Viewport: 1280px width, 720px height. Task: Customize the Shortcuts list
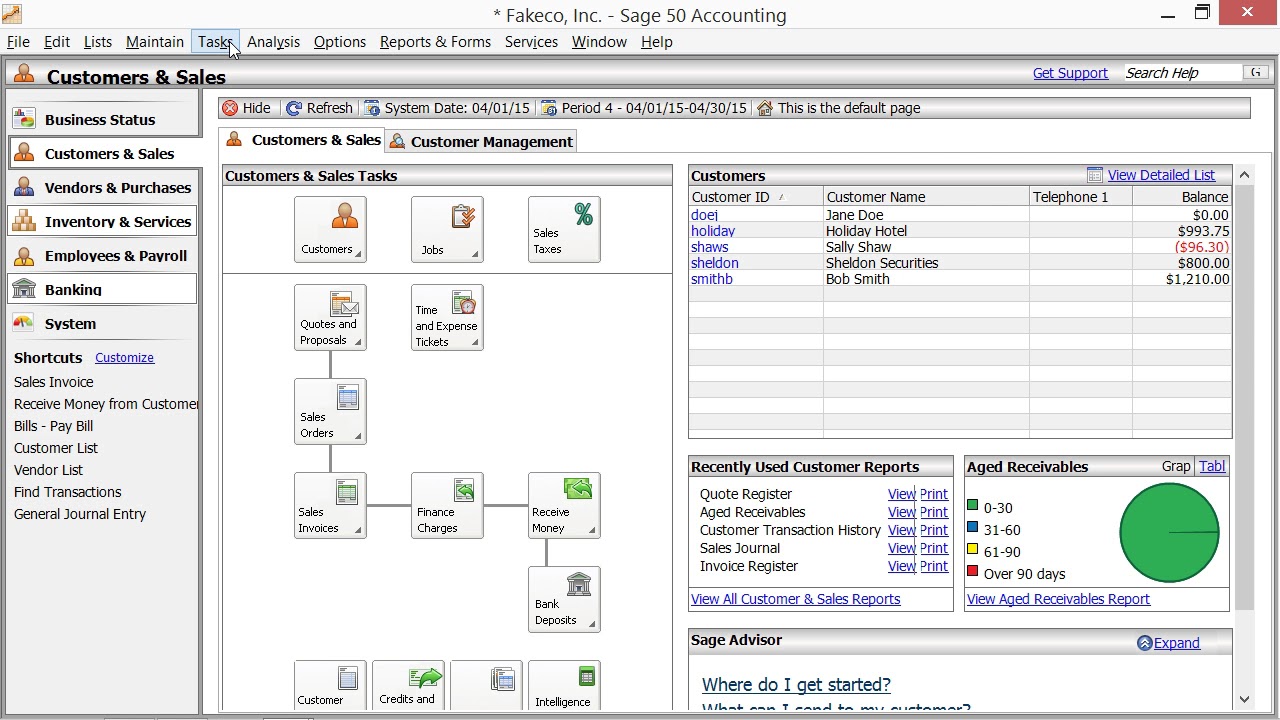pyautogui.click(x=124, y=358)
